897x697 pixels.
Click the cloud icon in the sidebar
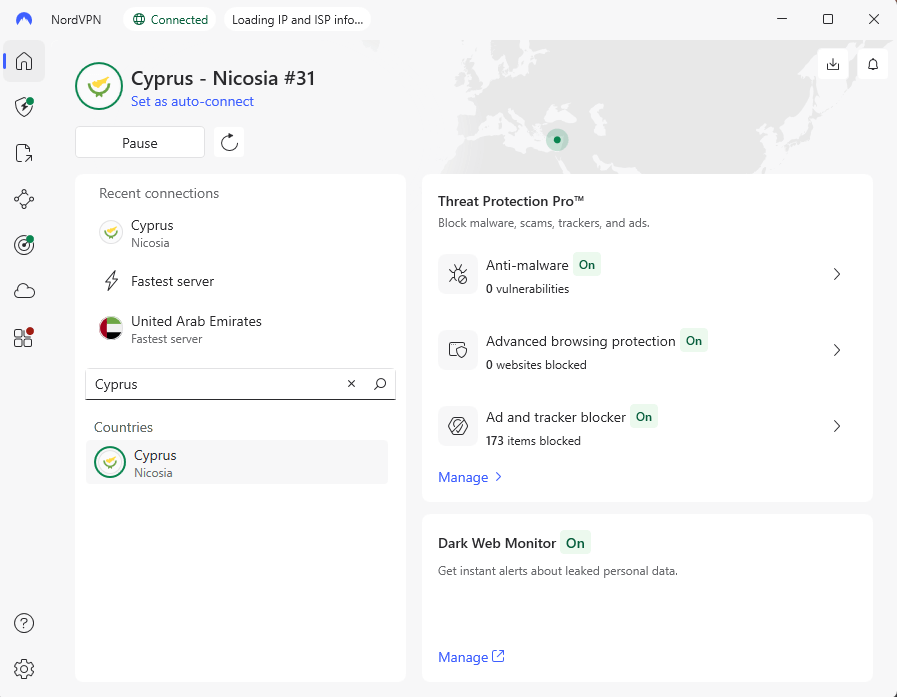tap(23, 291)
